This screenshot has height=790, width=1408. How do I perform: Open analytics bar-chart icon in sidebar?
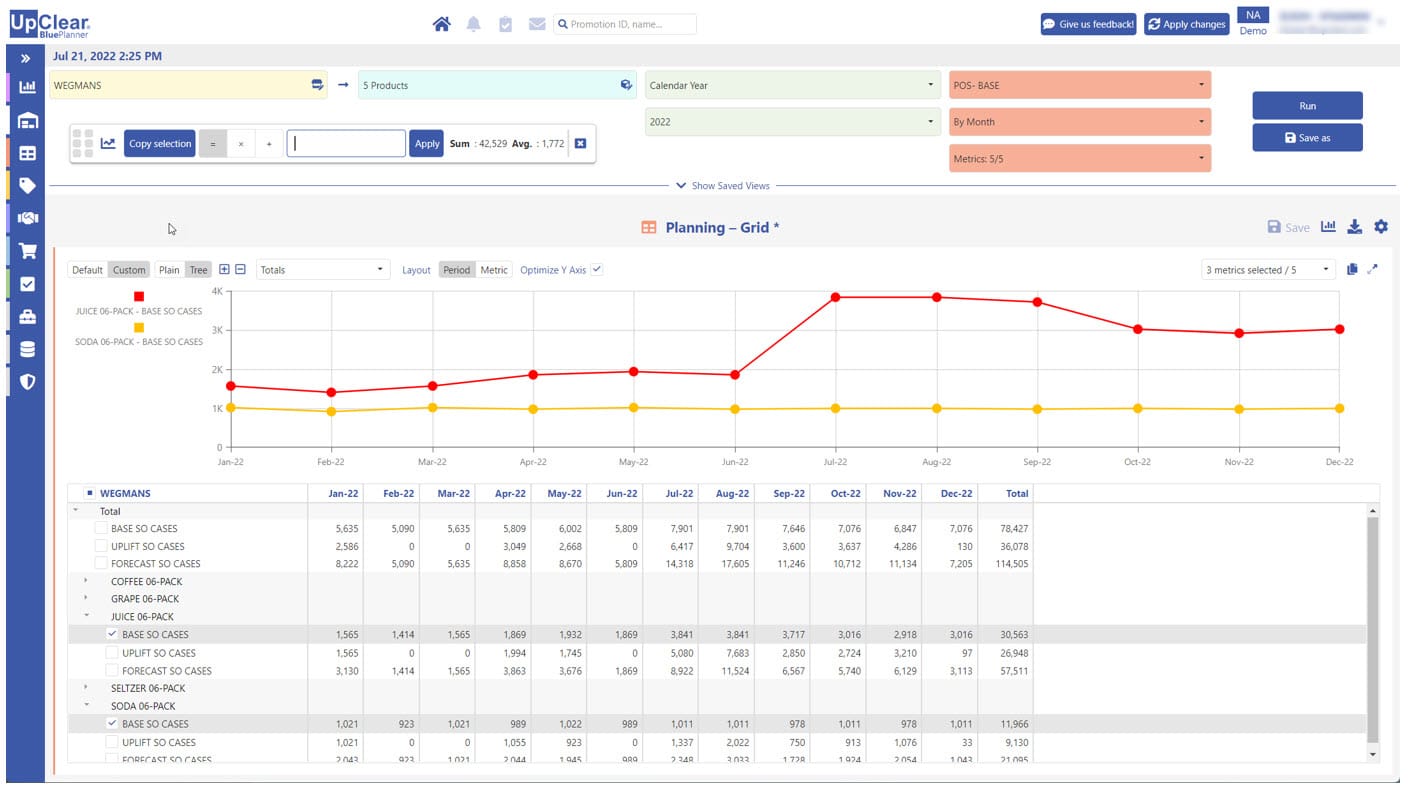[27, 88]
